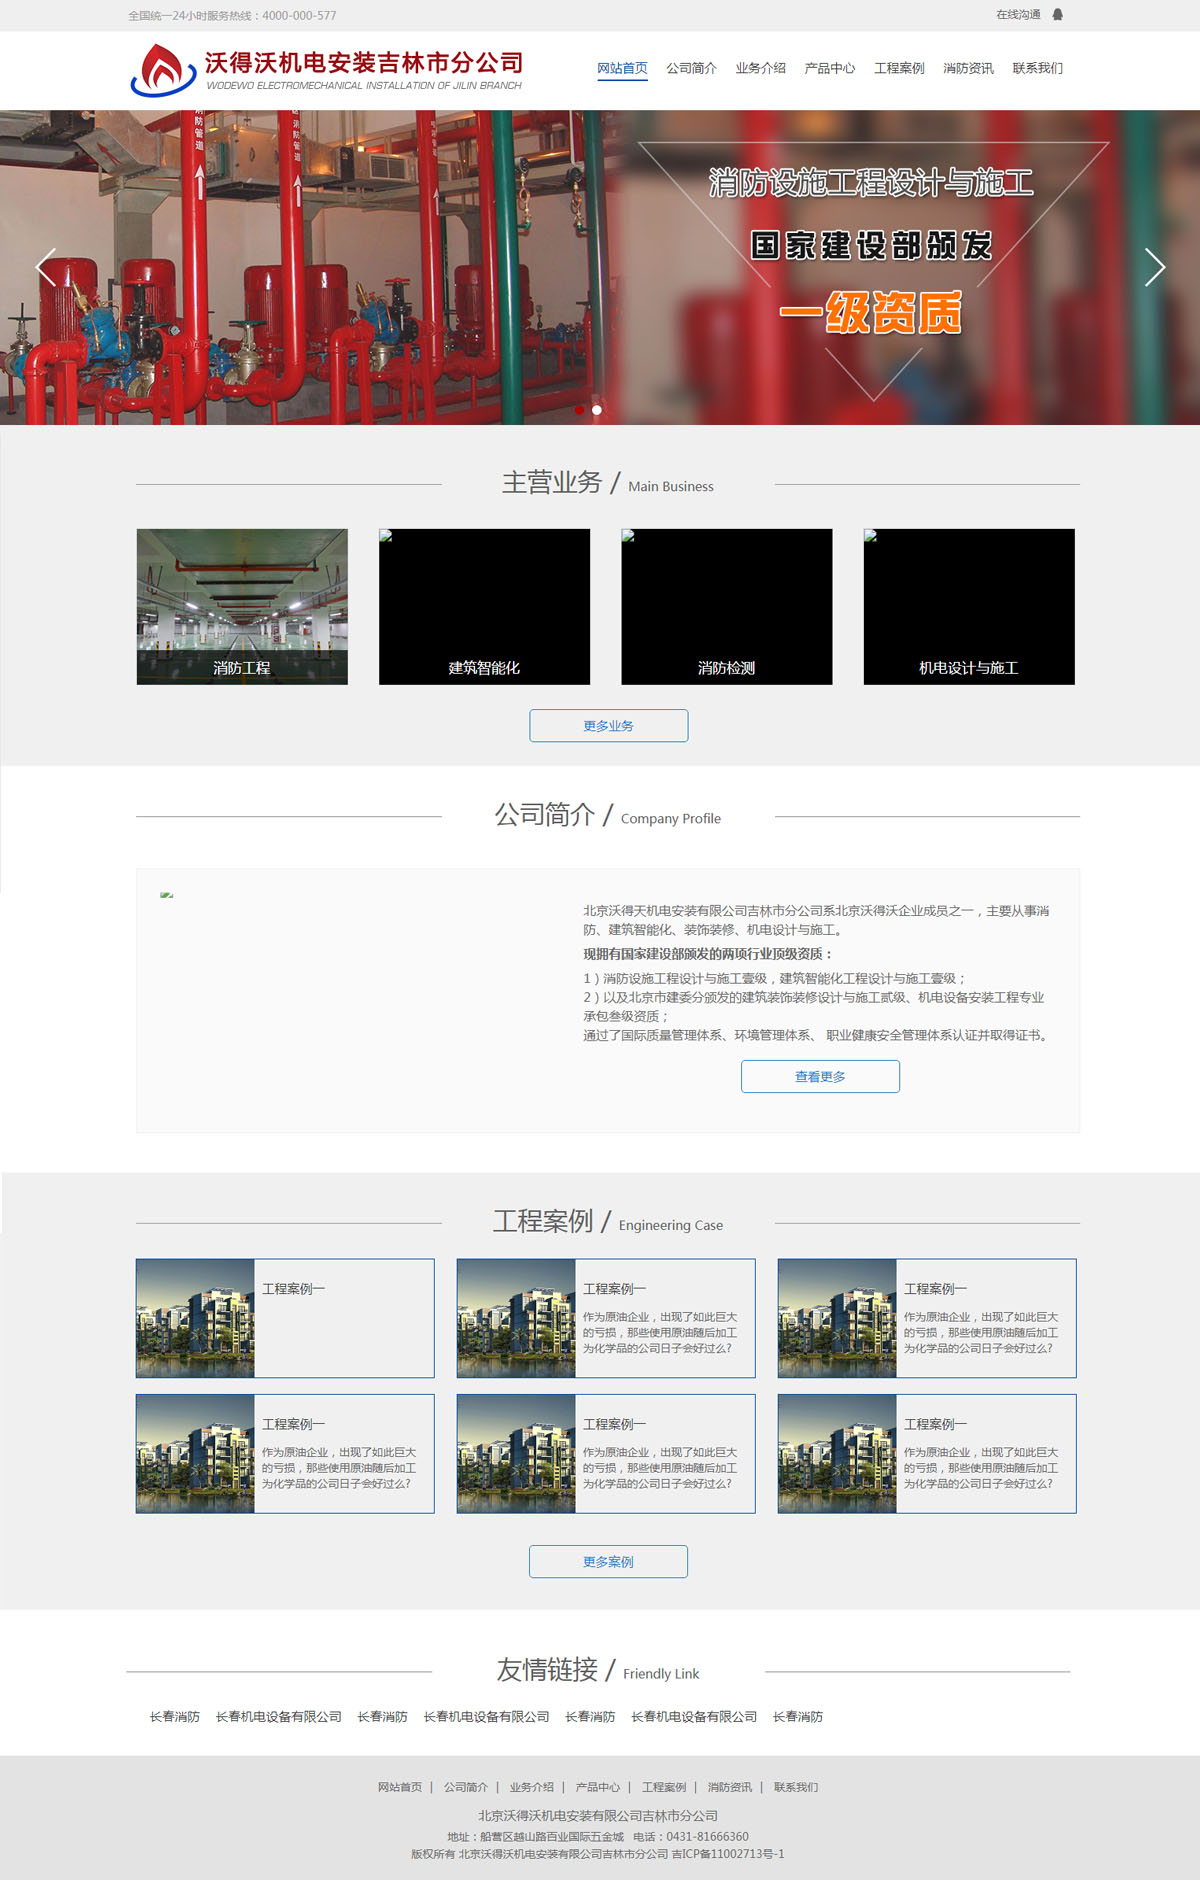Open the 机电设计与施工 business tile
This screenshot has height=1880, width=1200.
pyautogui.click(x=968, y=606)
